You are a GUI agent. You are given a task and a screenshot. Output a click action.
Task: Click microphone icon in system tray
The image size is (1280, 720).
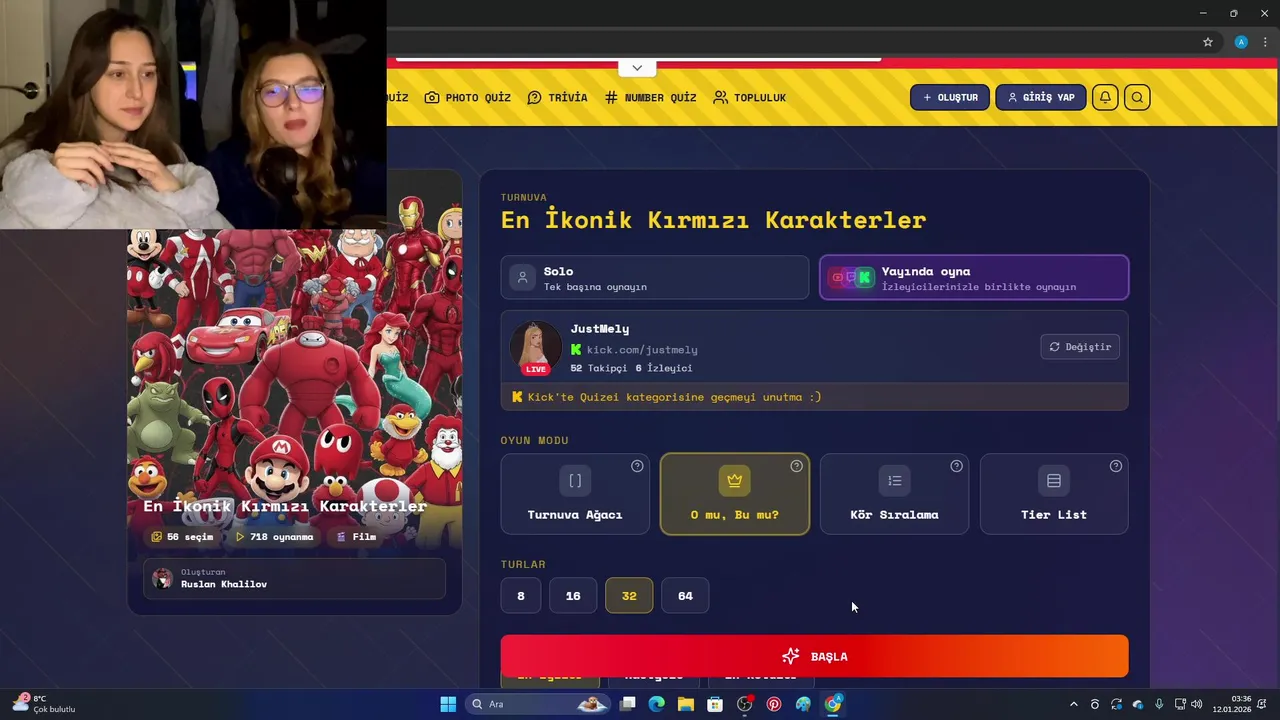pyautogui.click(x=1159, y=704)
